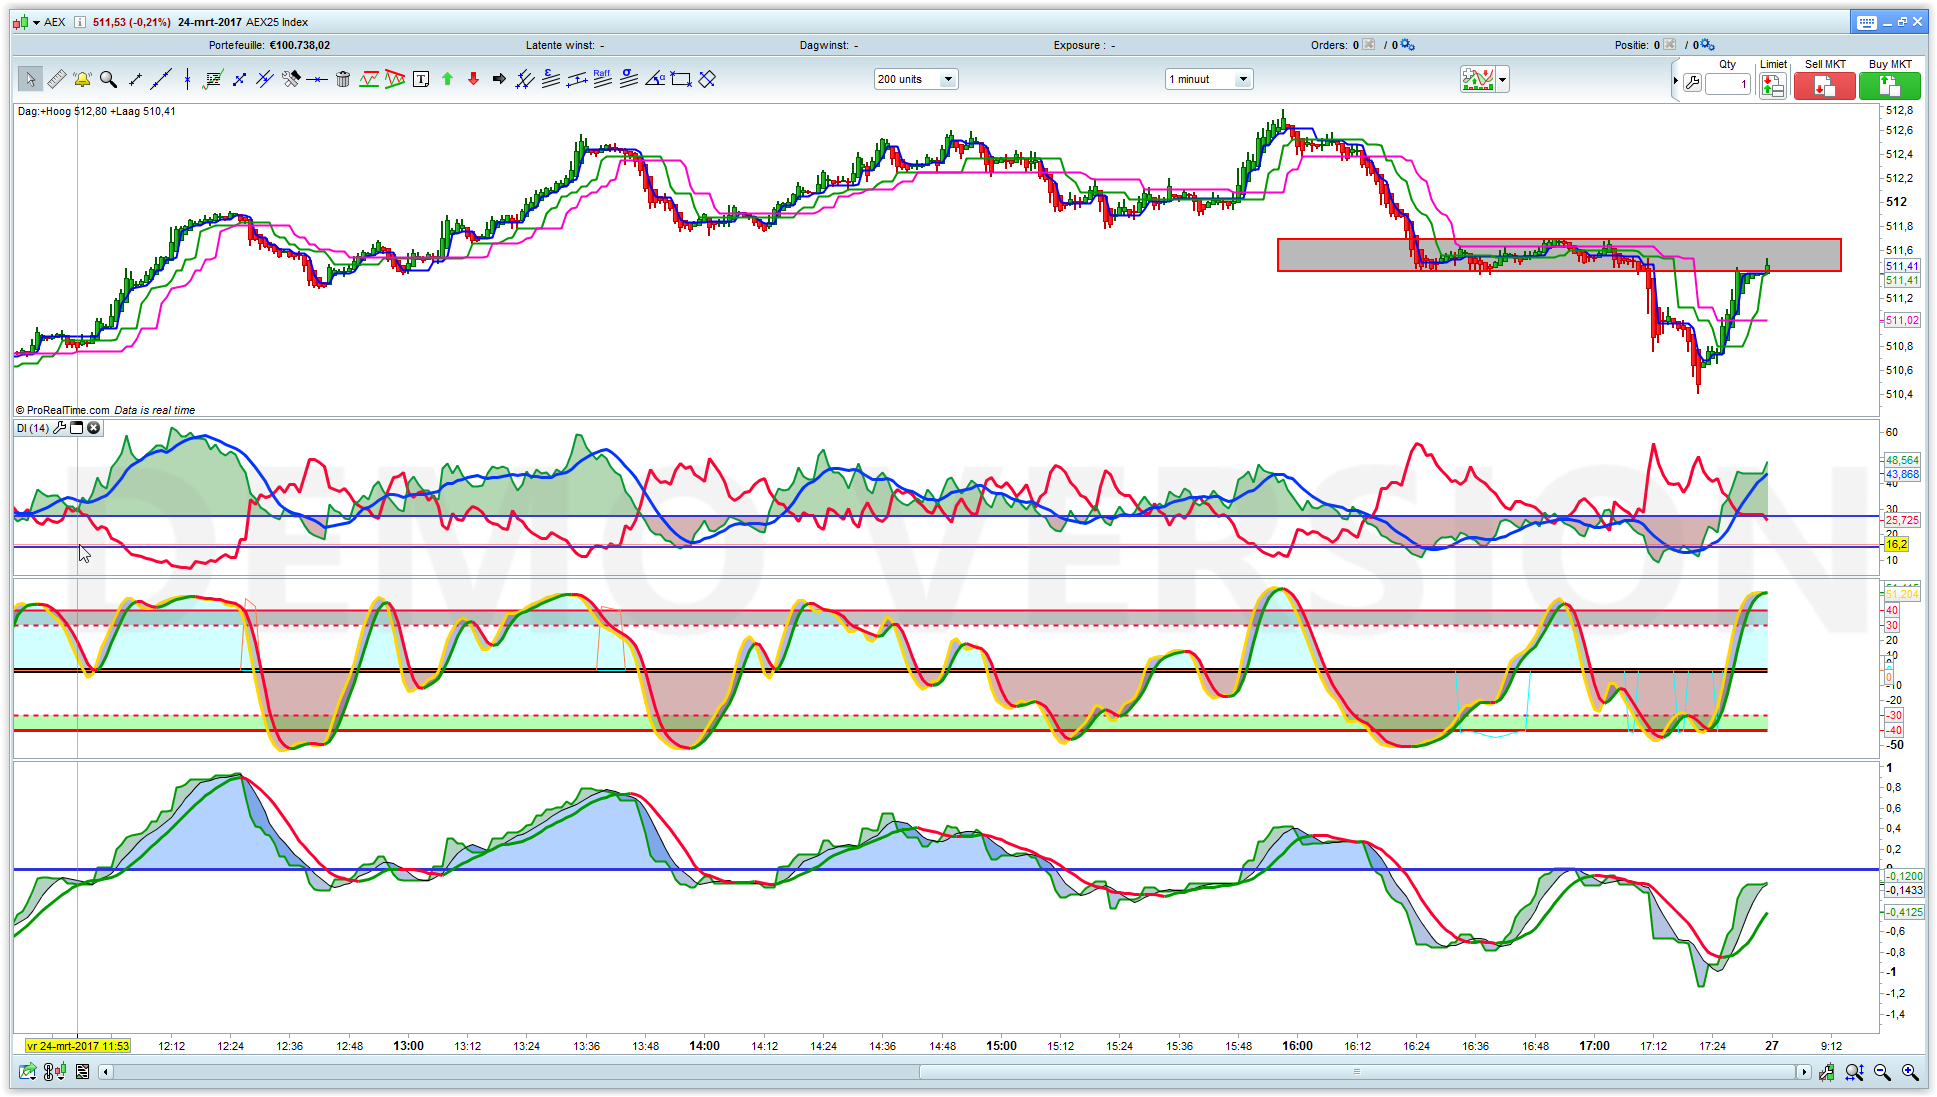This screenshot has height=1097, width=1937.
Task: Open the Limiet order button
Action: (x=1773, y=86)
